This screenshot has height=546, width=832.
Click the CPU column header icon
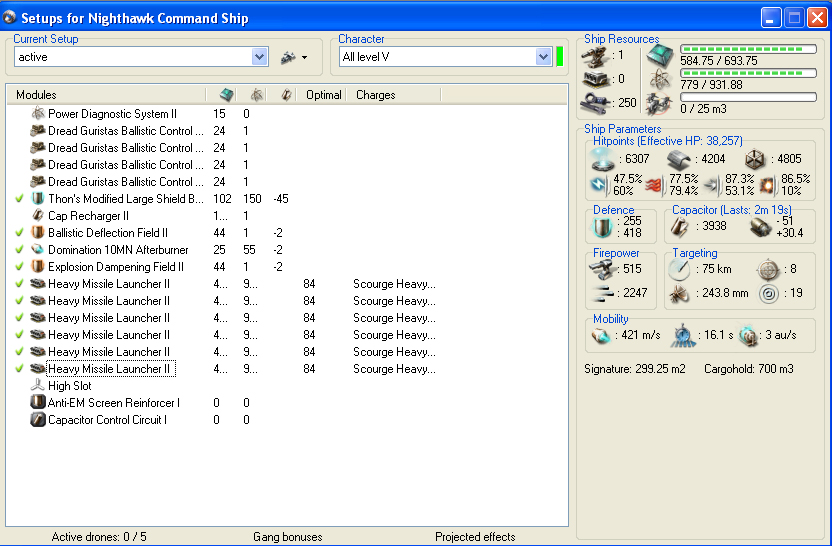click(x=227, y=95)
